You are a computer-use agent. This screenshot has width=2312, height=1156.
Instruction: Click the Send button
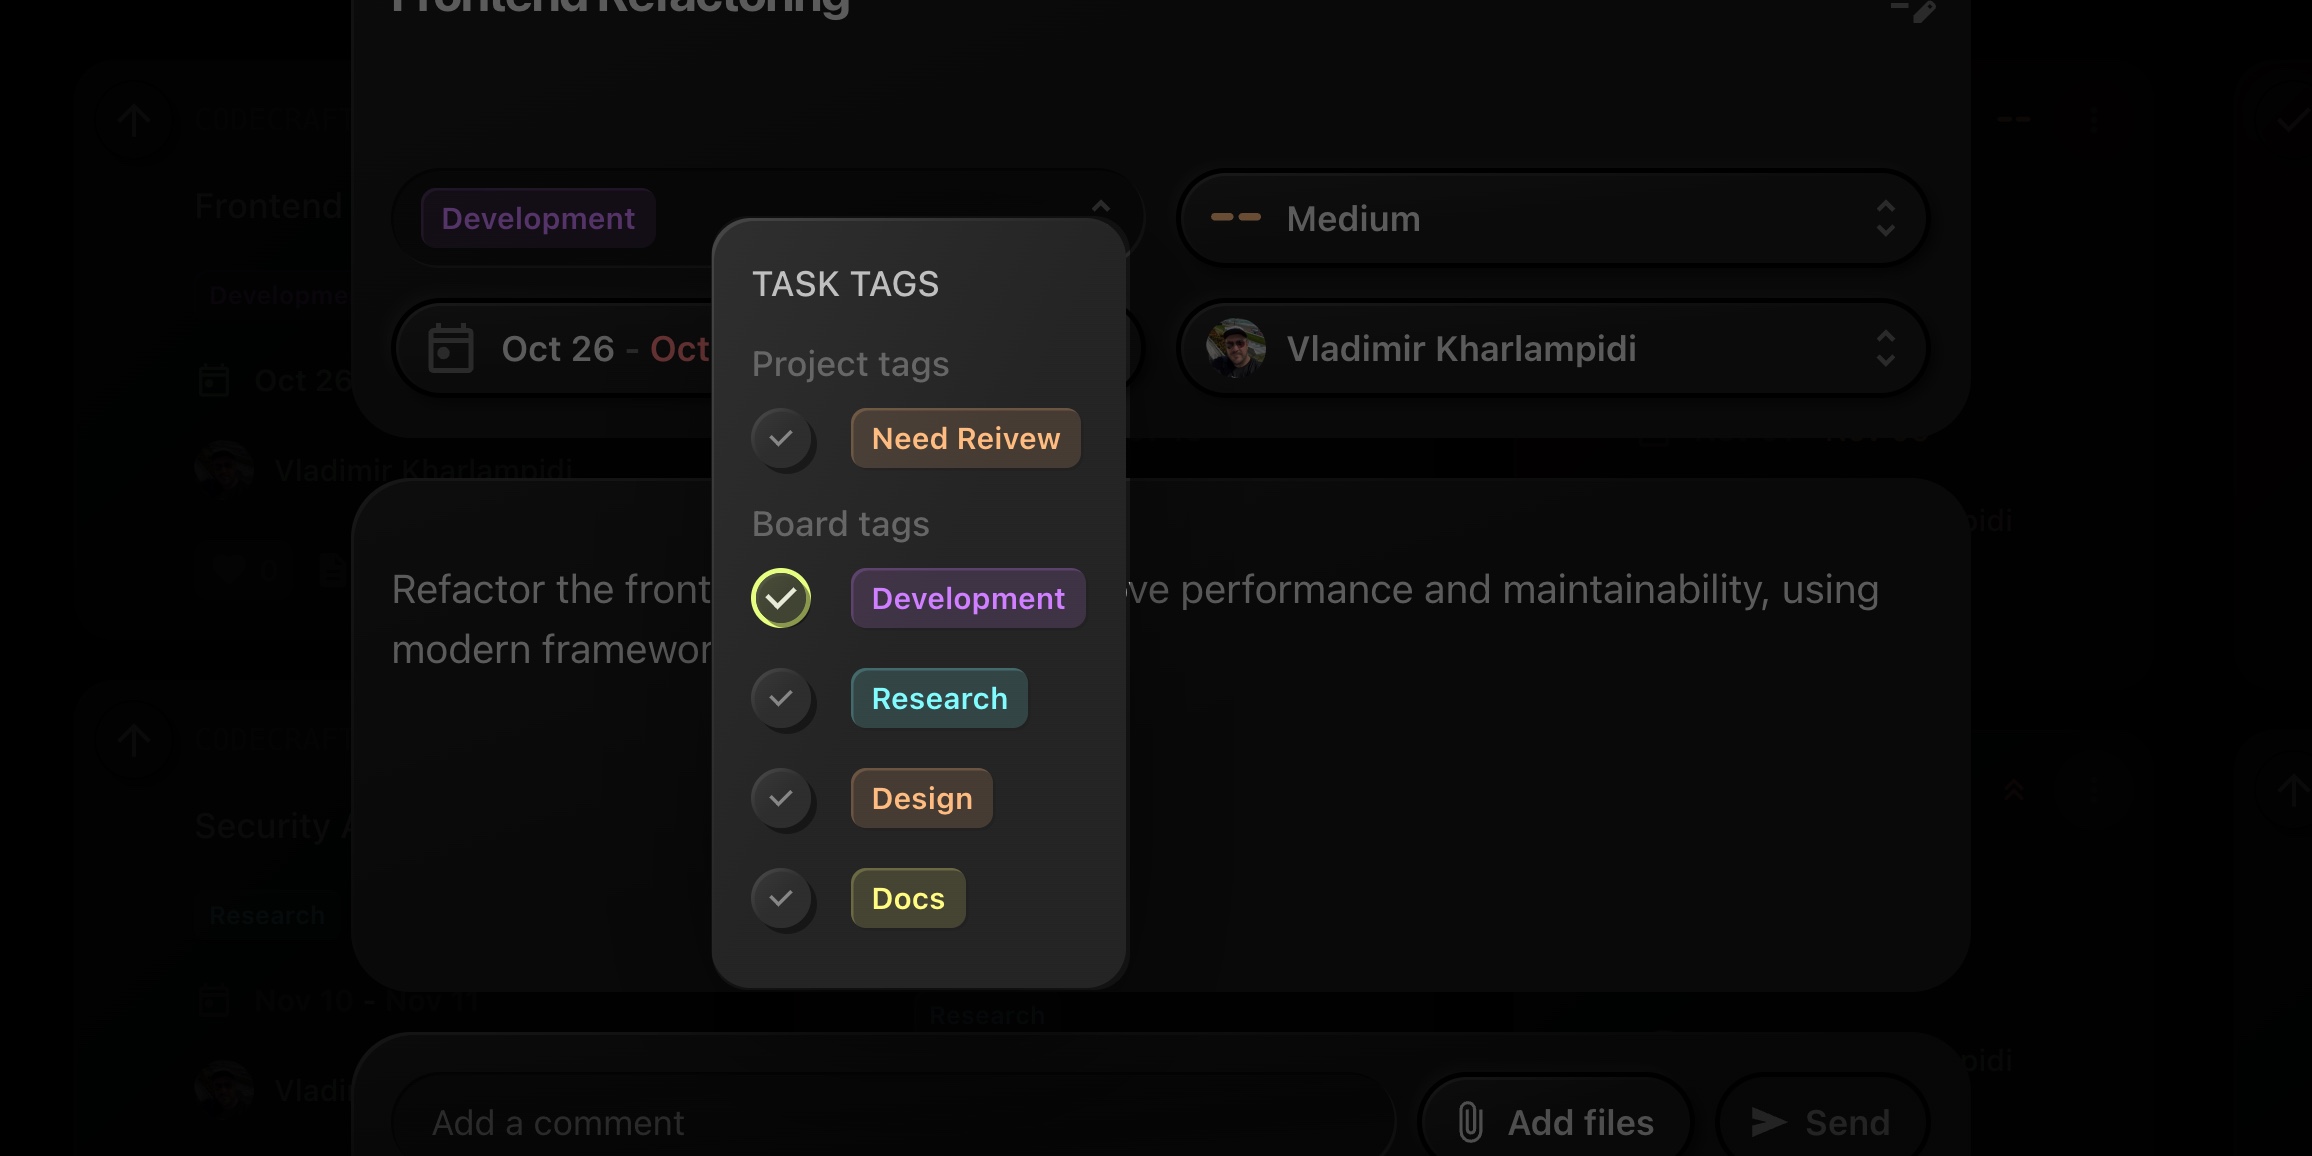pos(1822,1121)
